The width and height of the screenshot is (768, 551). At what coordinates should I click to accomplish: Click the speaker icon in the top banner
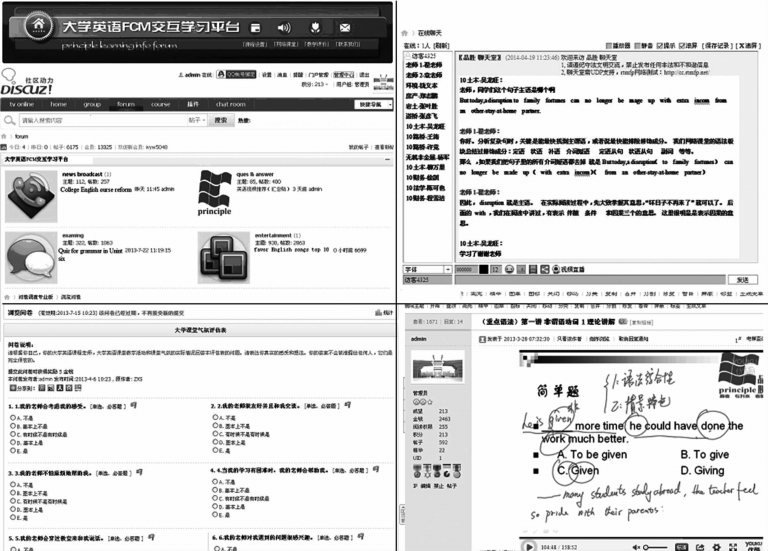click(284, 27)
